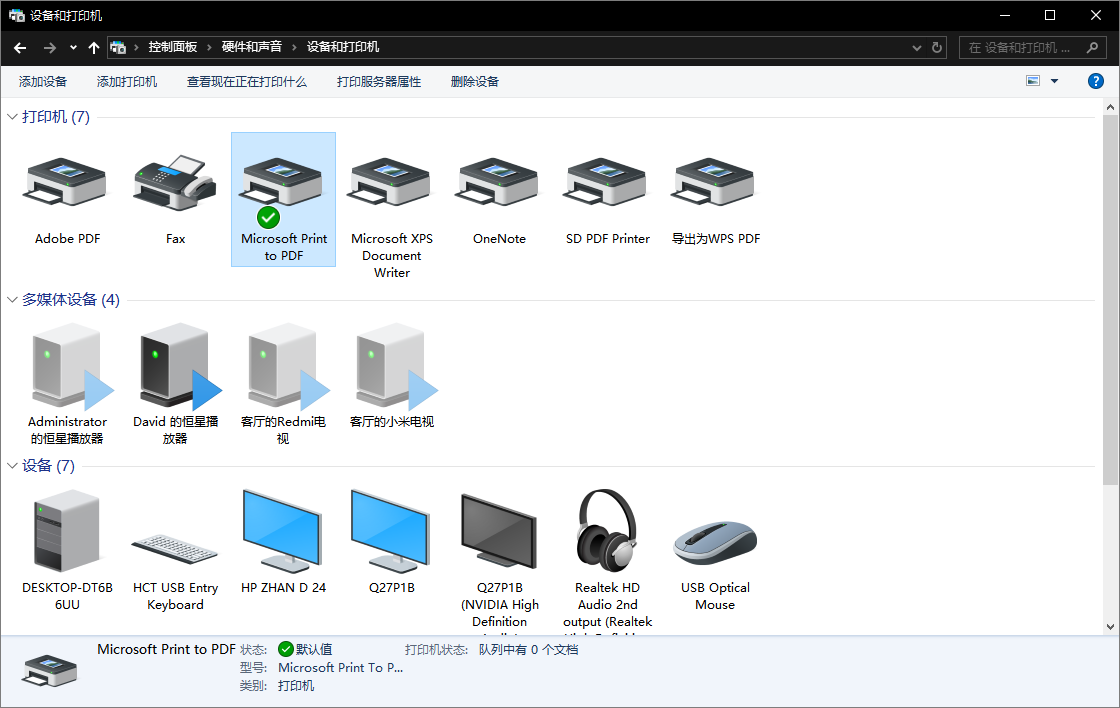Select the Q27P1B monitor with blue screen
Viewport: 1120px width, 708px height.
(391, 541)
